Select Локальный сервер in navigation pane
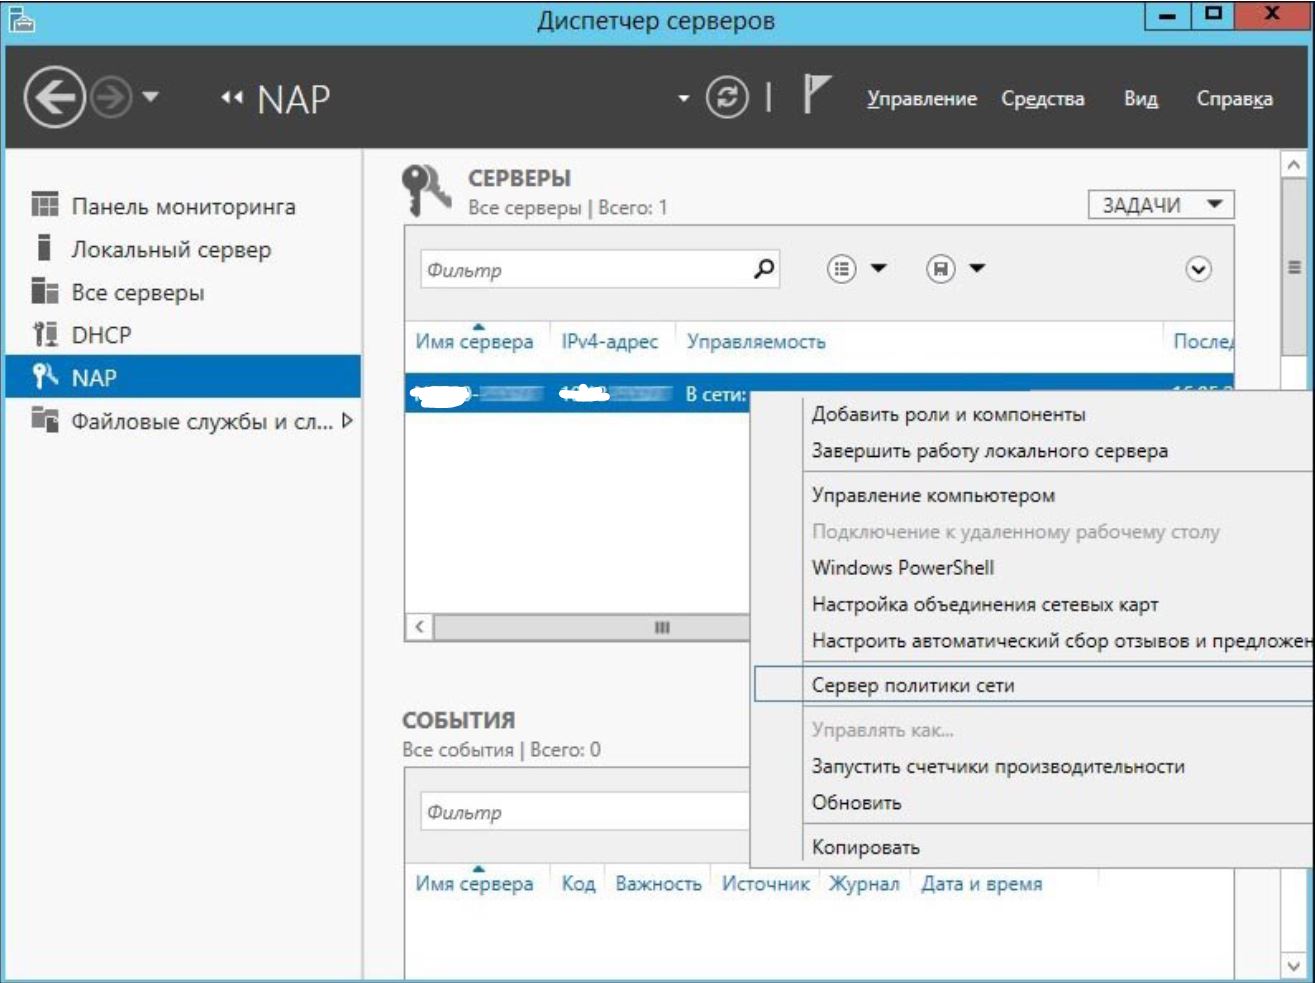1315x983 pixels. [x=170, y=250]
